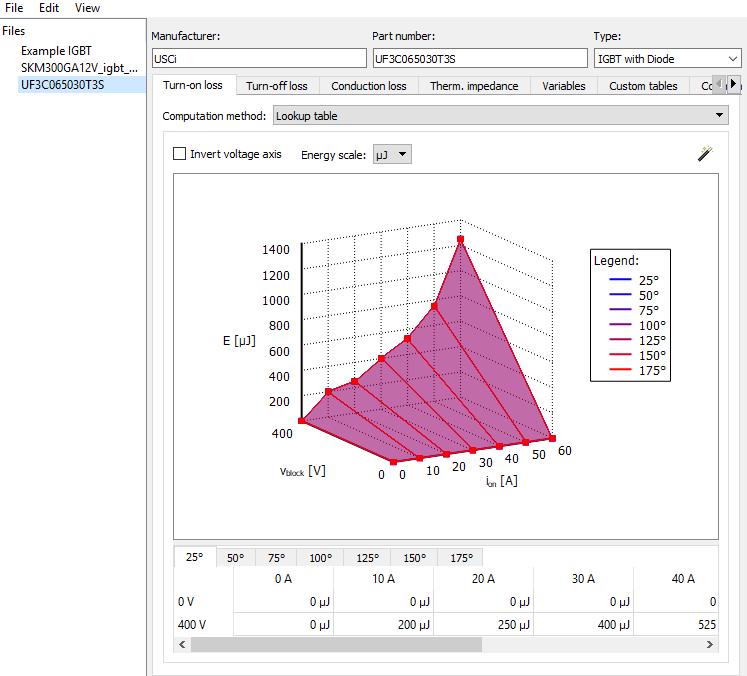747x676 pixels.
Task: Click the 400 V, 0 A cell
Action: point(283,625)
